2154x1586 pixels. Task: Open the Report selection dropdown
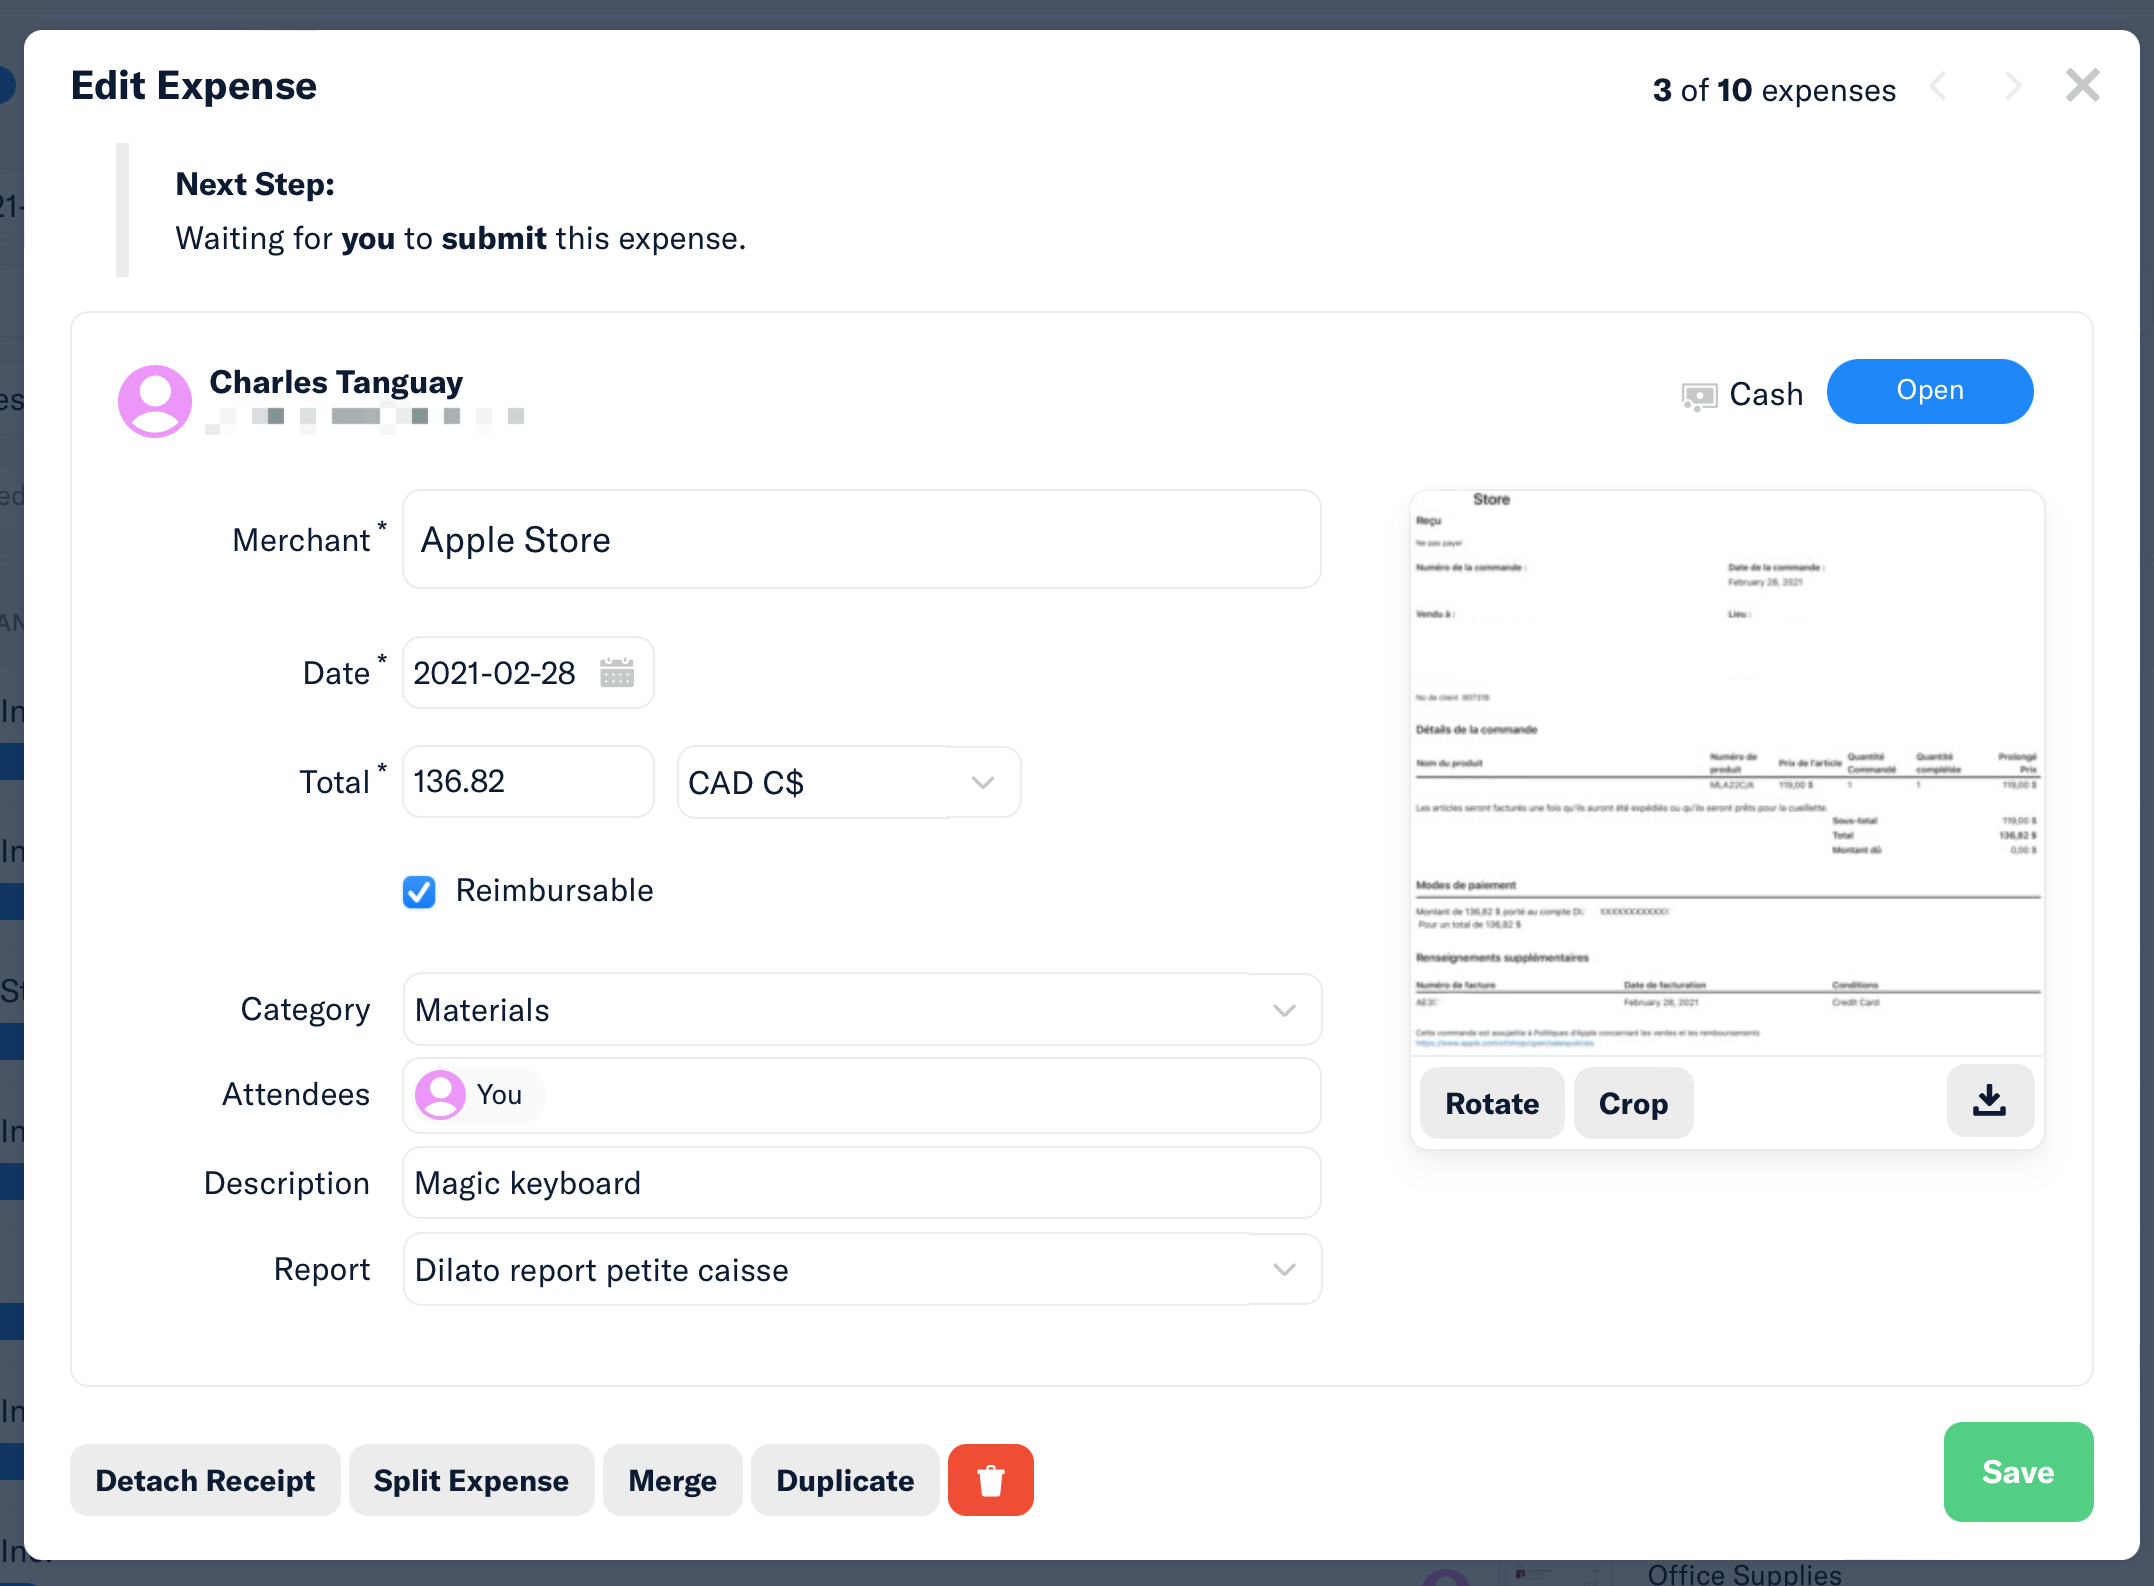pos(861,1270)
